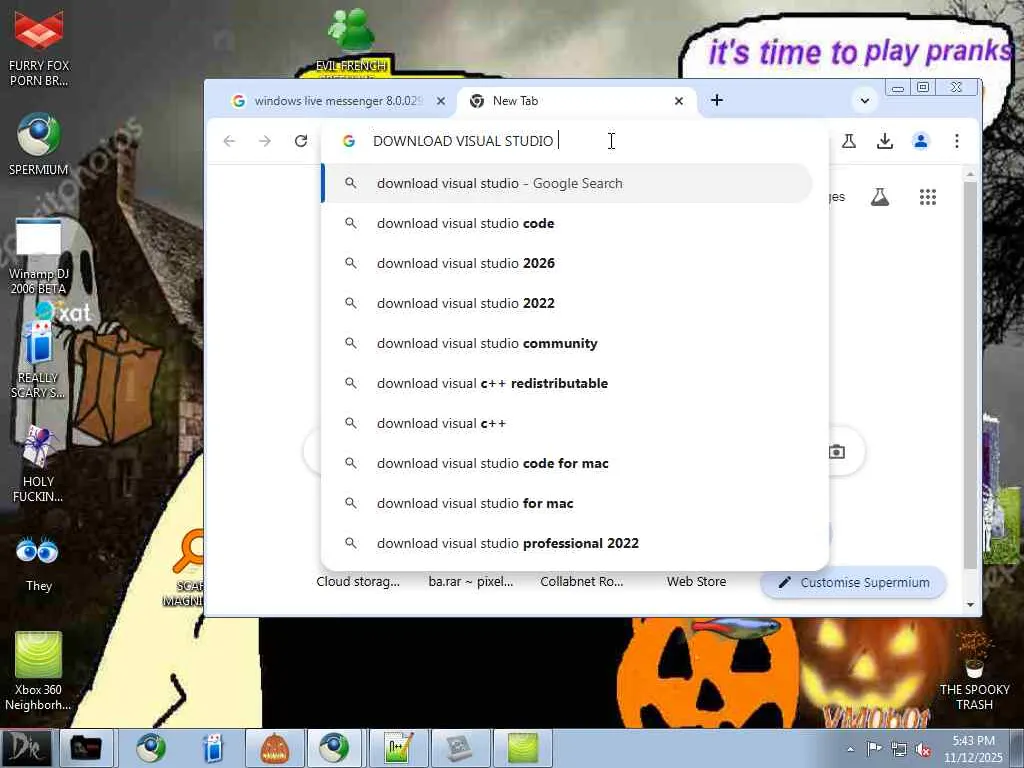Image resolution: width=1024 pixels, height=768 pixels.
Task: Launch Xbox 360 Neighborhood shortcut
Action: coord(39,671)
